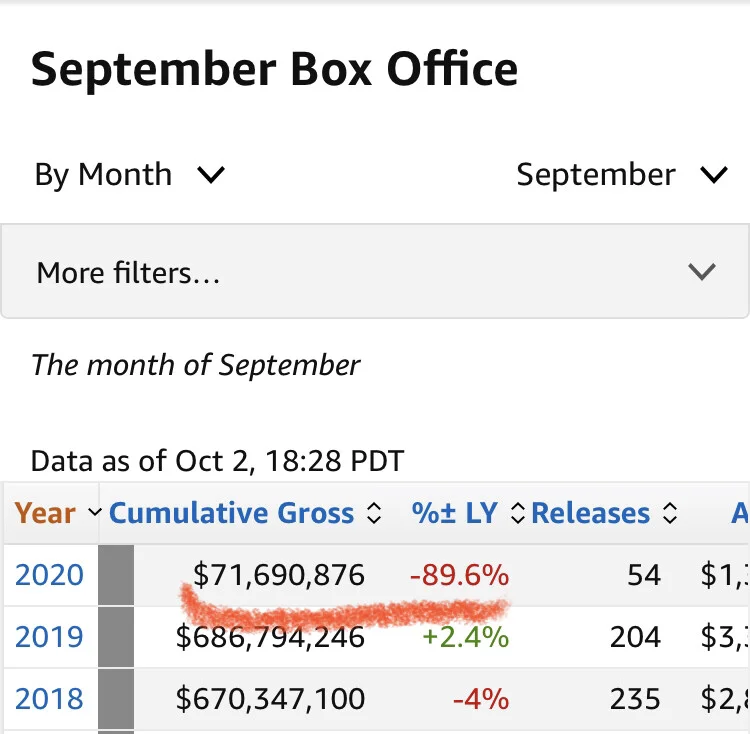This screenshot has height=734, width=750.
Task: Click the 2018 gross $670,347,100
Action: [x=270, y=699]
